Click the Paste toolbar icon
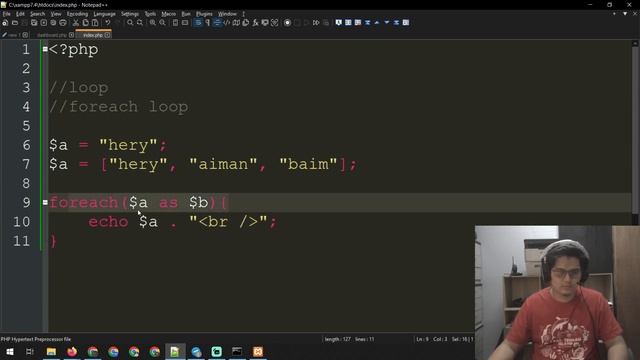This screenshot has height=360, width=640. 95,23
